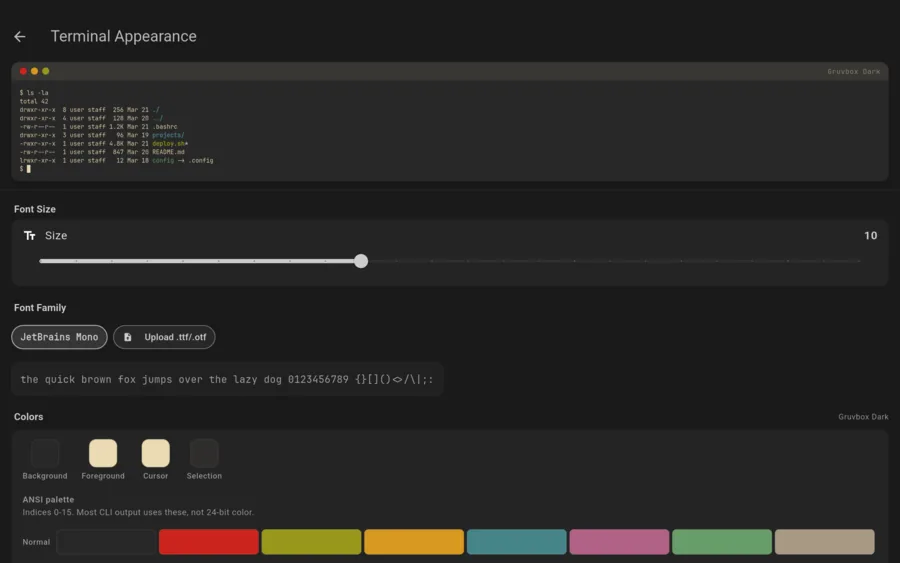Pick the red Normal ANSI swatch
This screenshot has width=900, height=563.
point(209,542)
